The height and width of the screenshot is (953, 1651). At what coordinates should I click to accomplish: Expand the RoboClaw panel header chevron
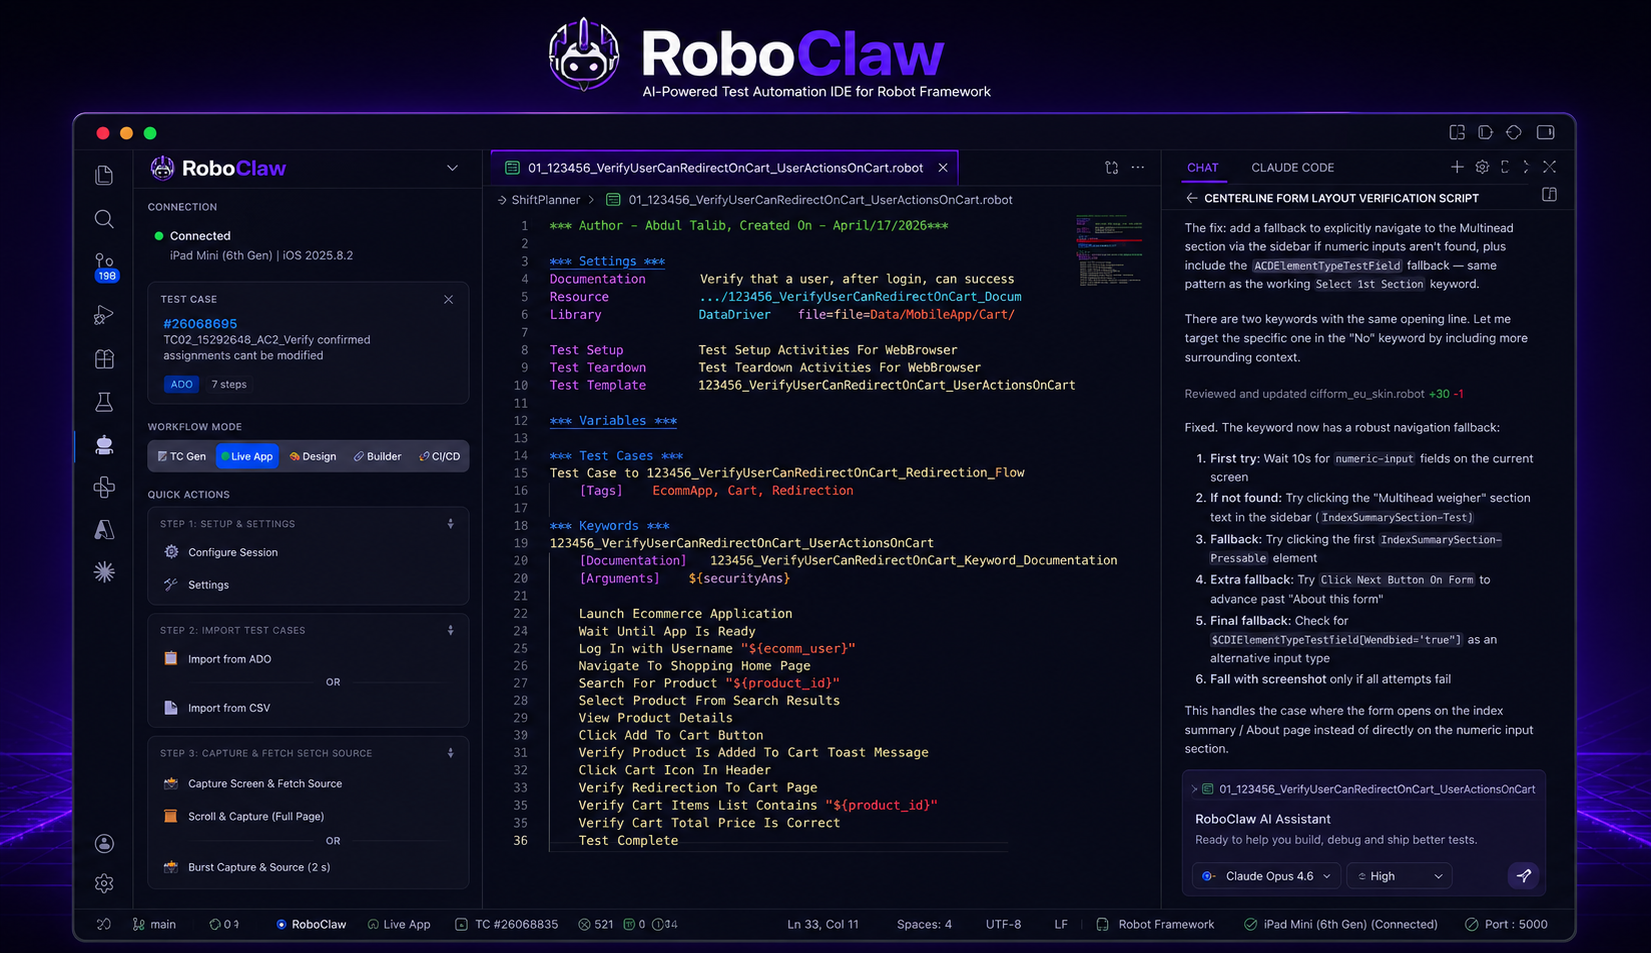point(452,168)
